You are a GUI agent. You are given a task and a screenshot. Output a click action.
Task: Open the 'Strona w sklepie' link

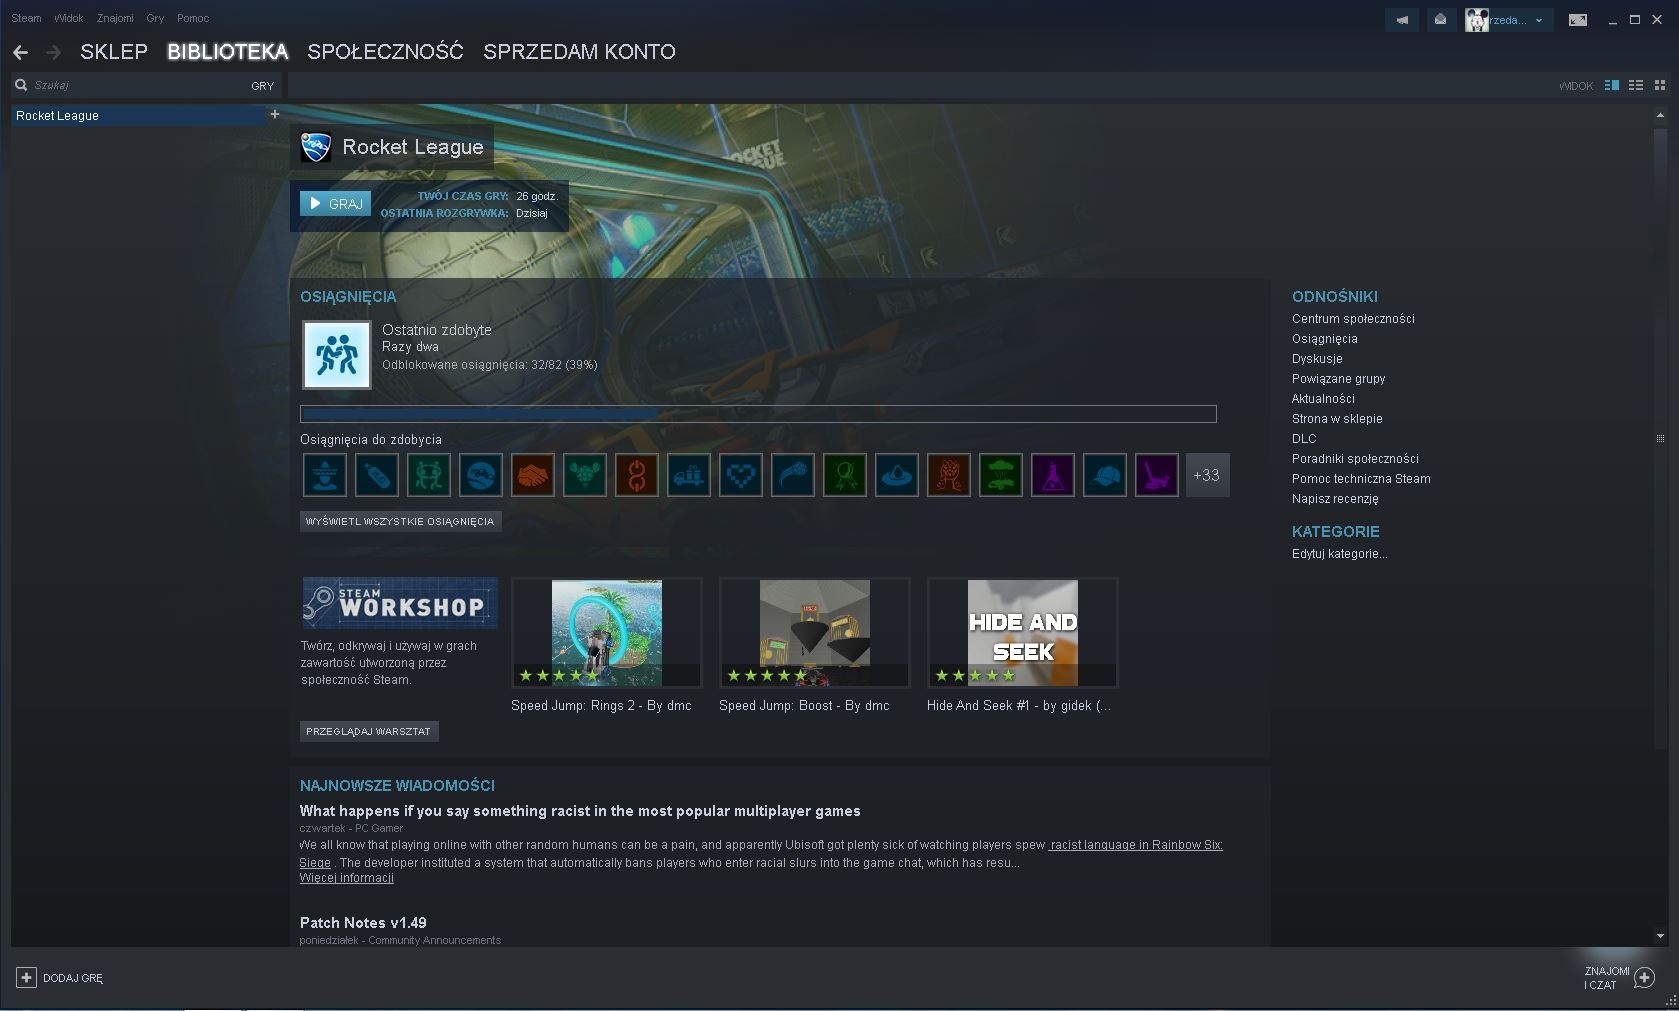pos(1337,419)
